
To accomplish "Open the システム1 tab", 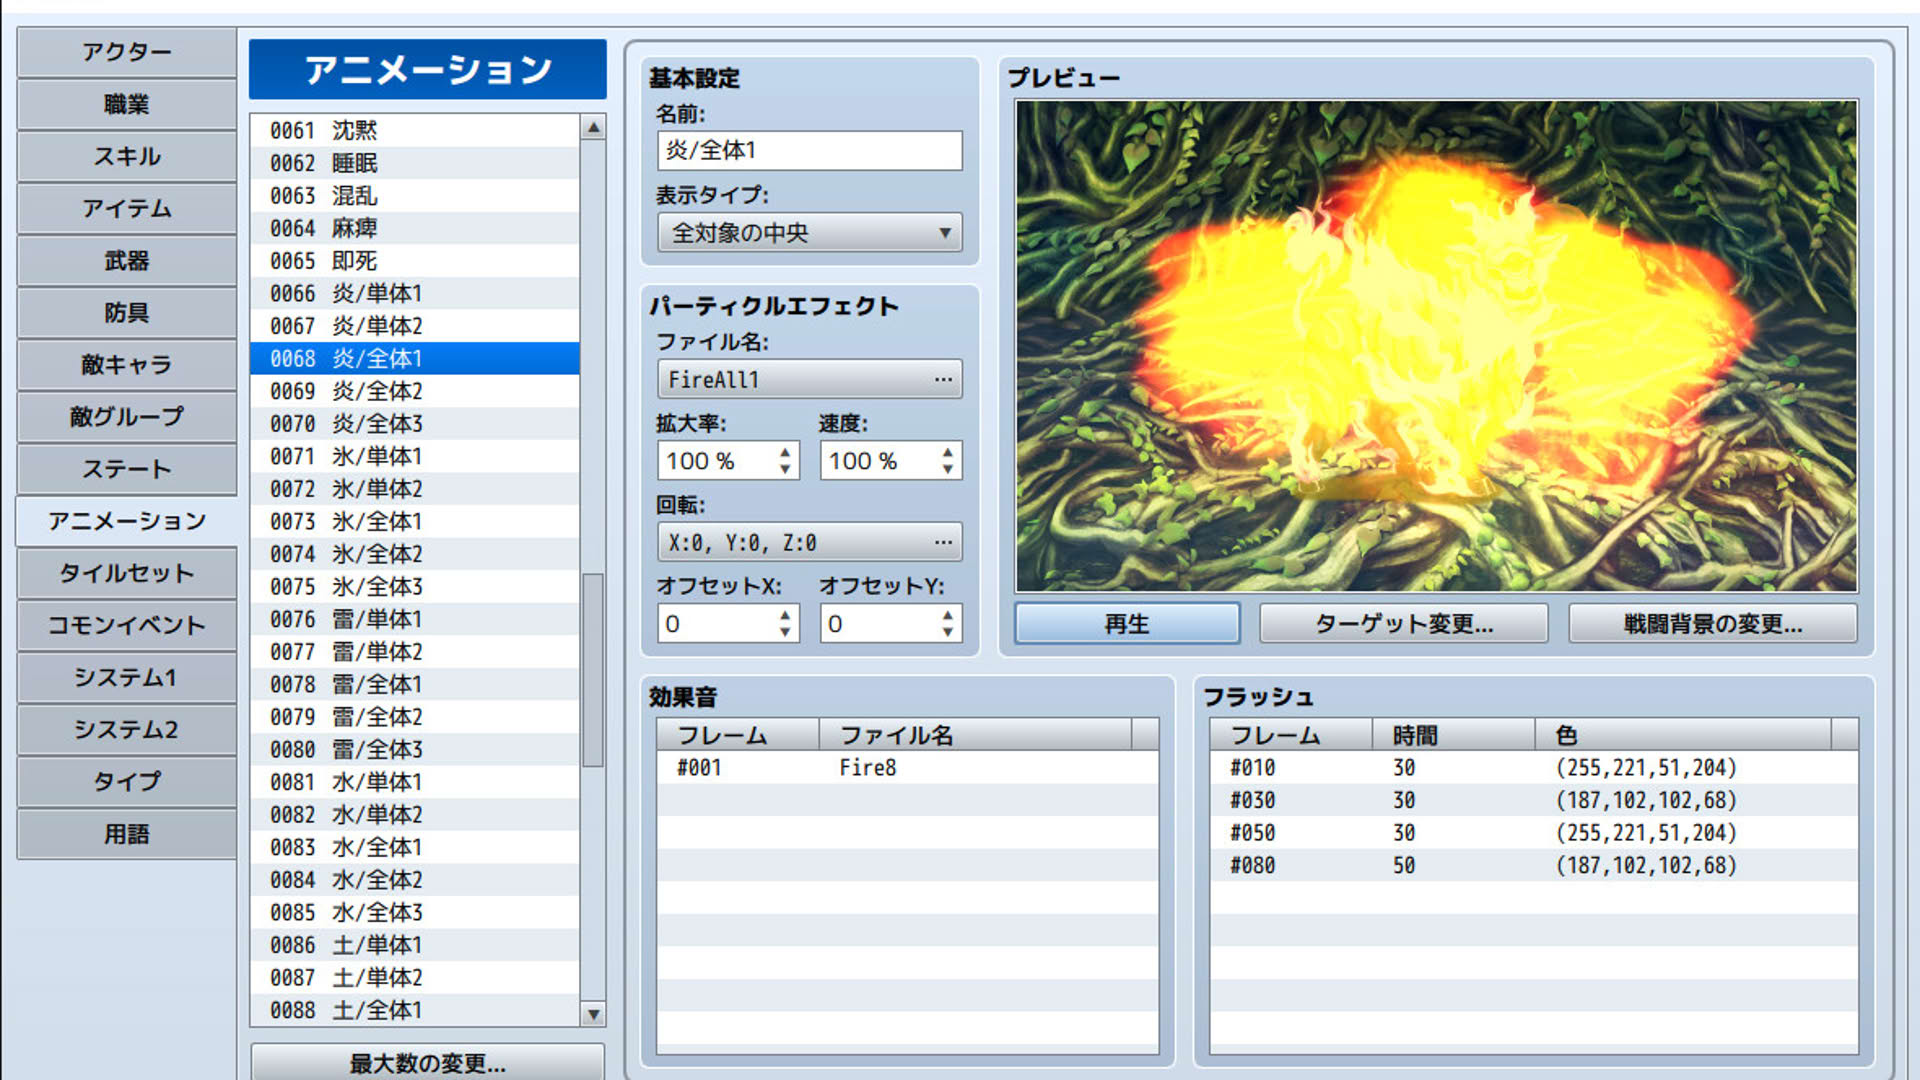I will (x=127, y=677).
